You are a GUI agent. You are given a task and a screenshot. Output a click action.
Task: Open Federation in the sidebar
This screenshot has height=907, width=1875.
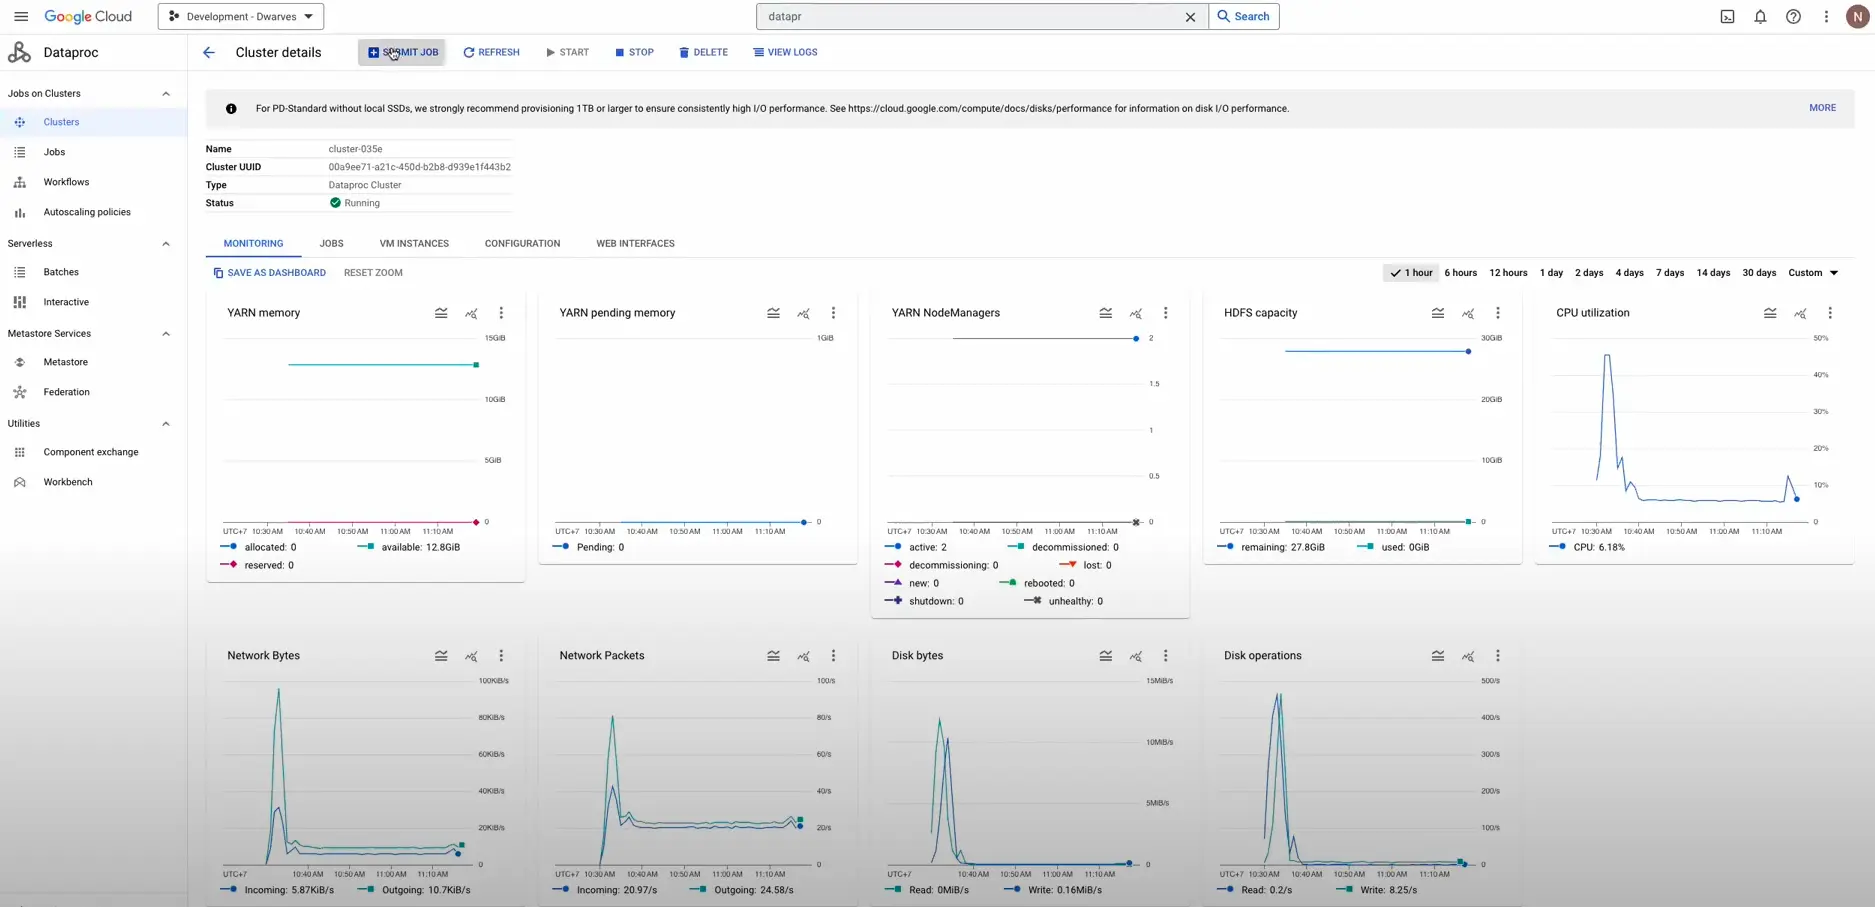tap(66, 392)
